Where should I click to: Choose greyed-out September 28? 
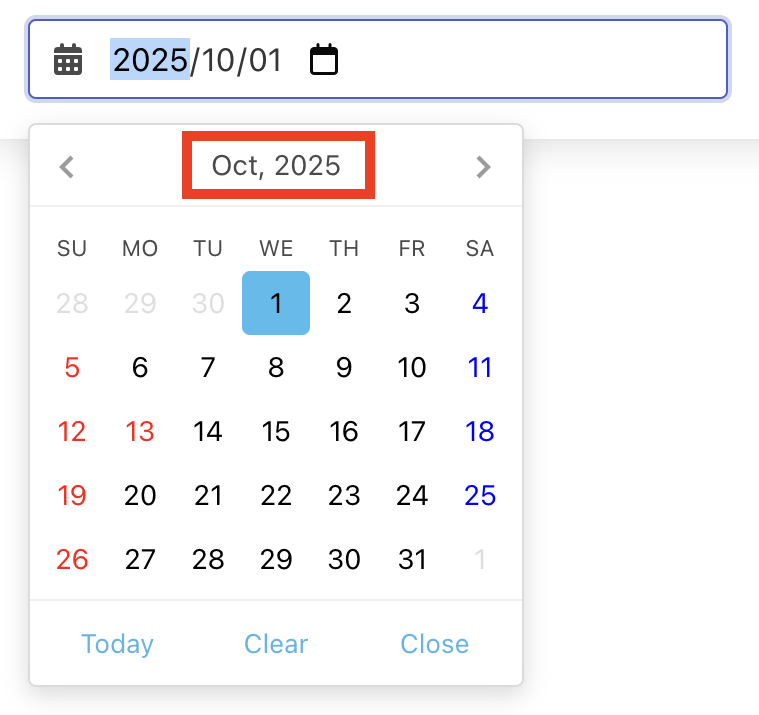tap(72, 303)
